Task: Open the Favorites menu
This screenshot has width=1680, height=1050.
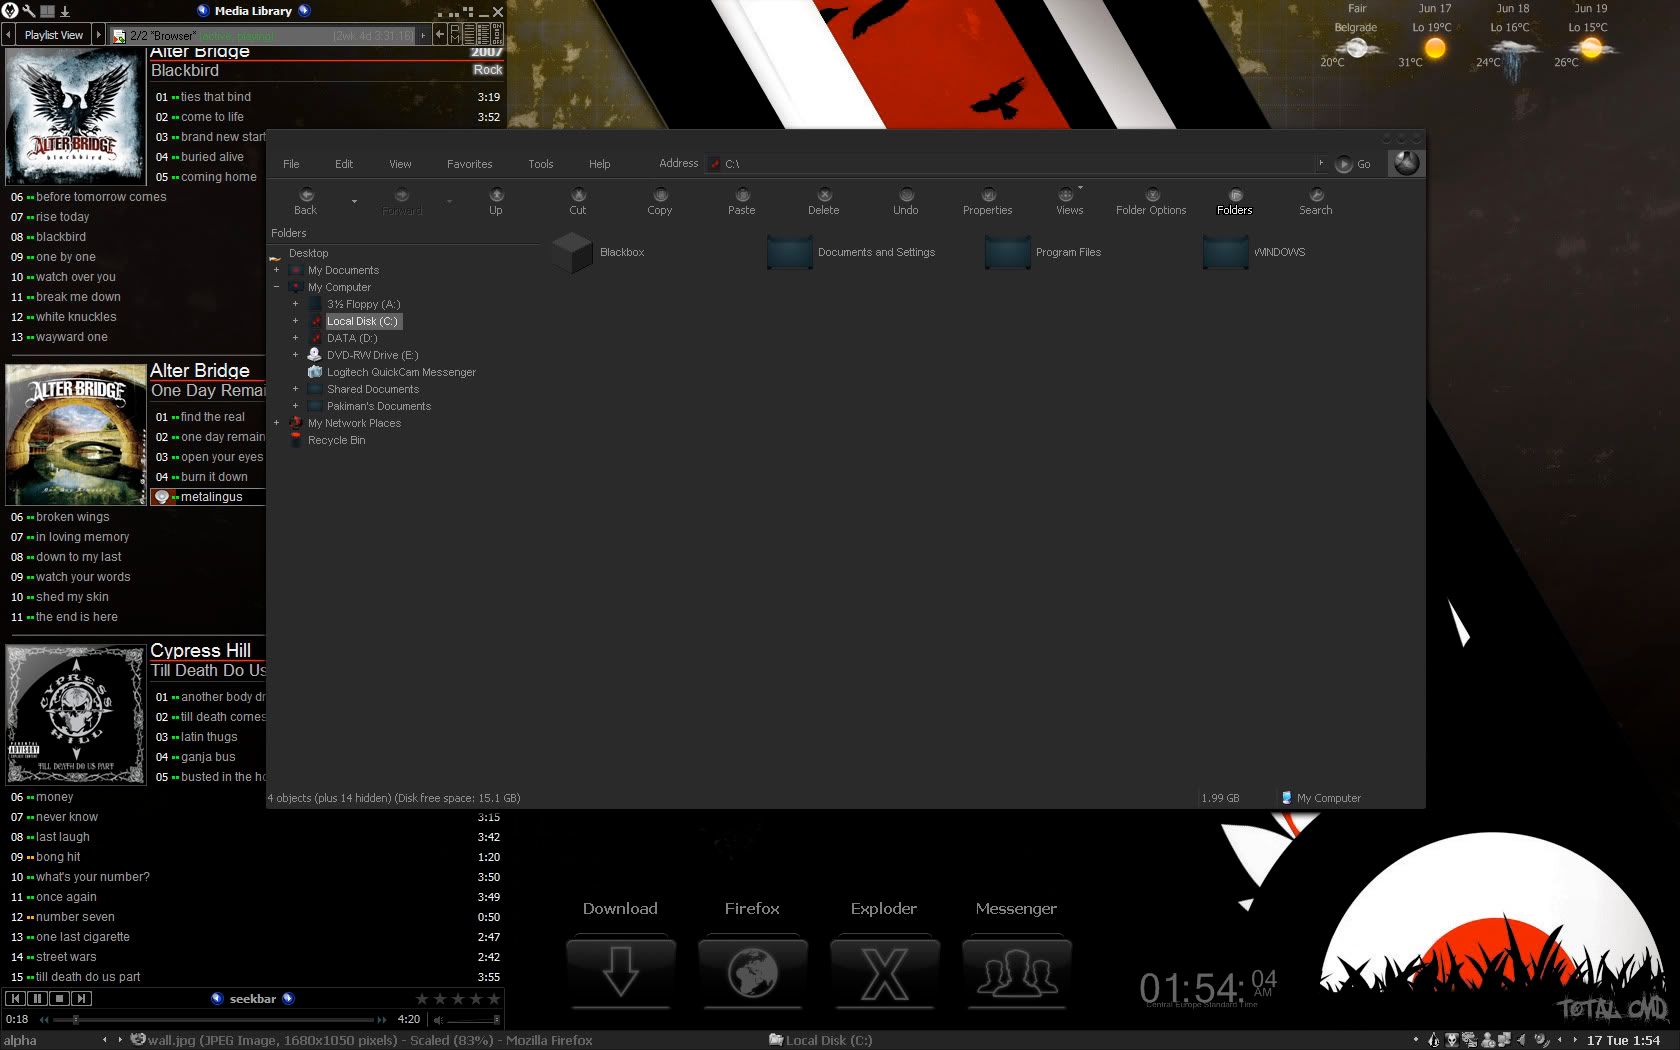Action: [470, 164]
